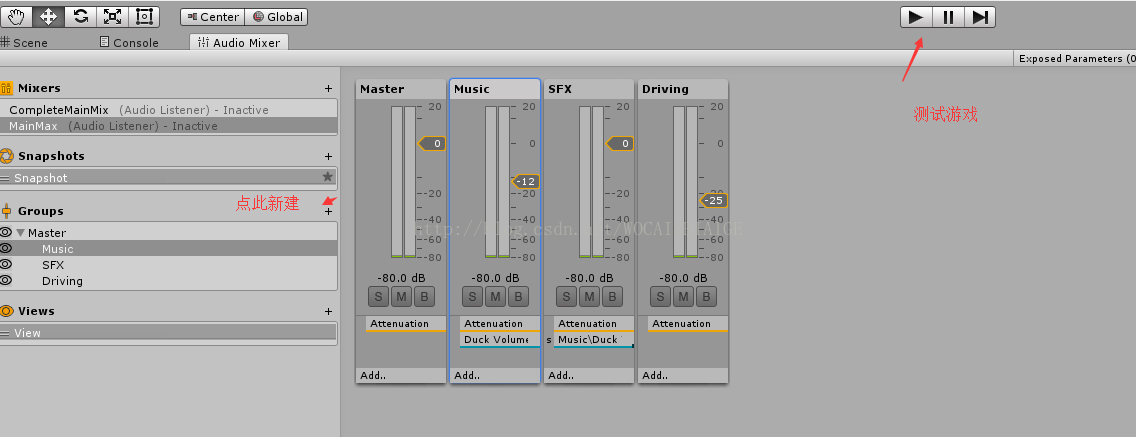Select the Rotate tool

[80, 16]
